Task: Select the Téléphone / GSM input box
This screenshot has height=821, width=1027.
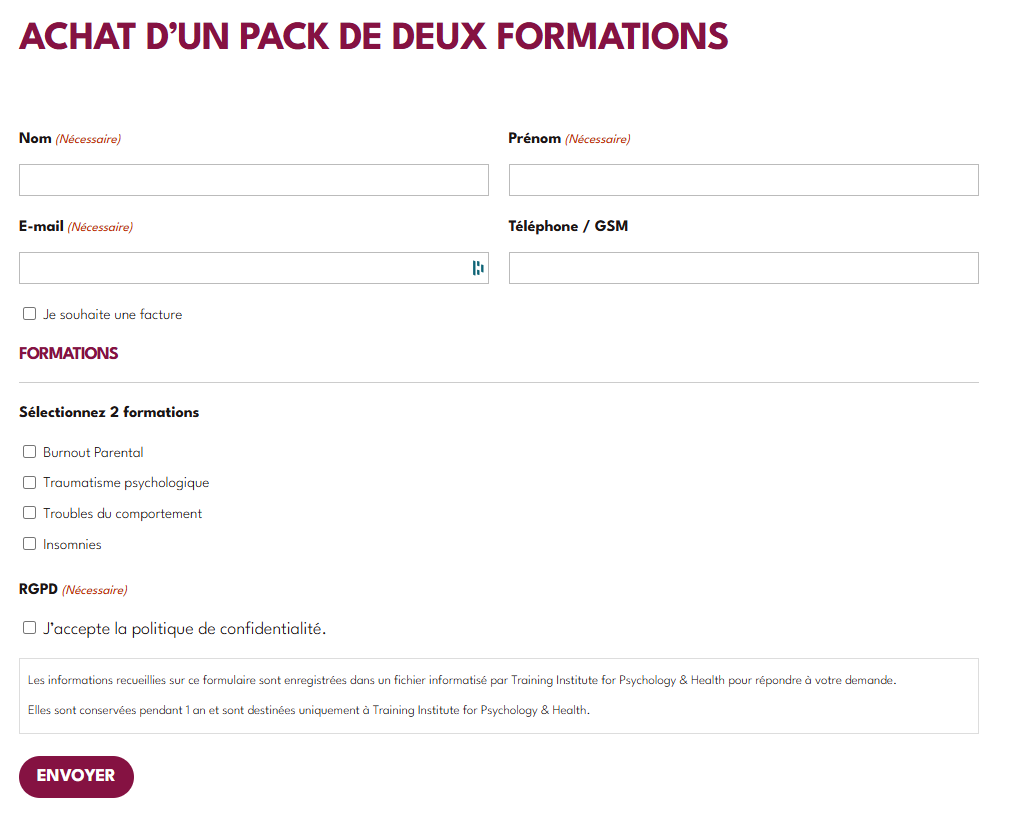Action: [x=743, y=268]
